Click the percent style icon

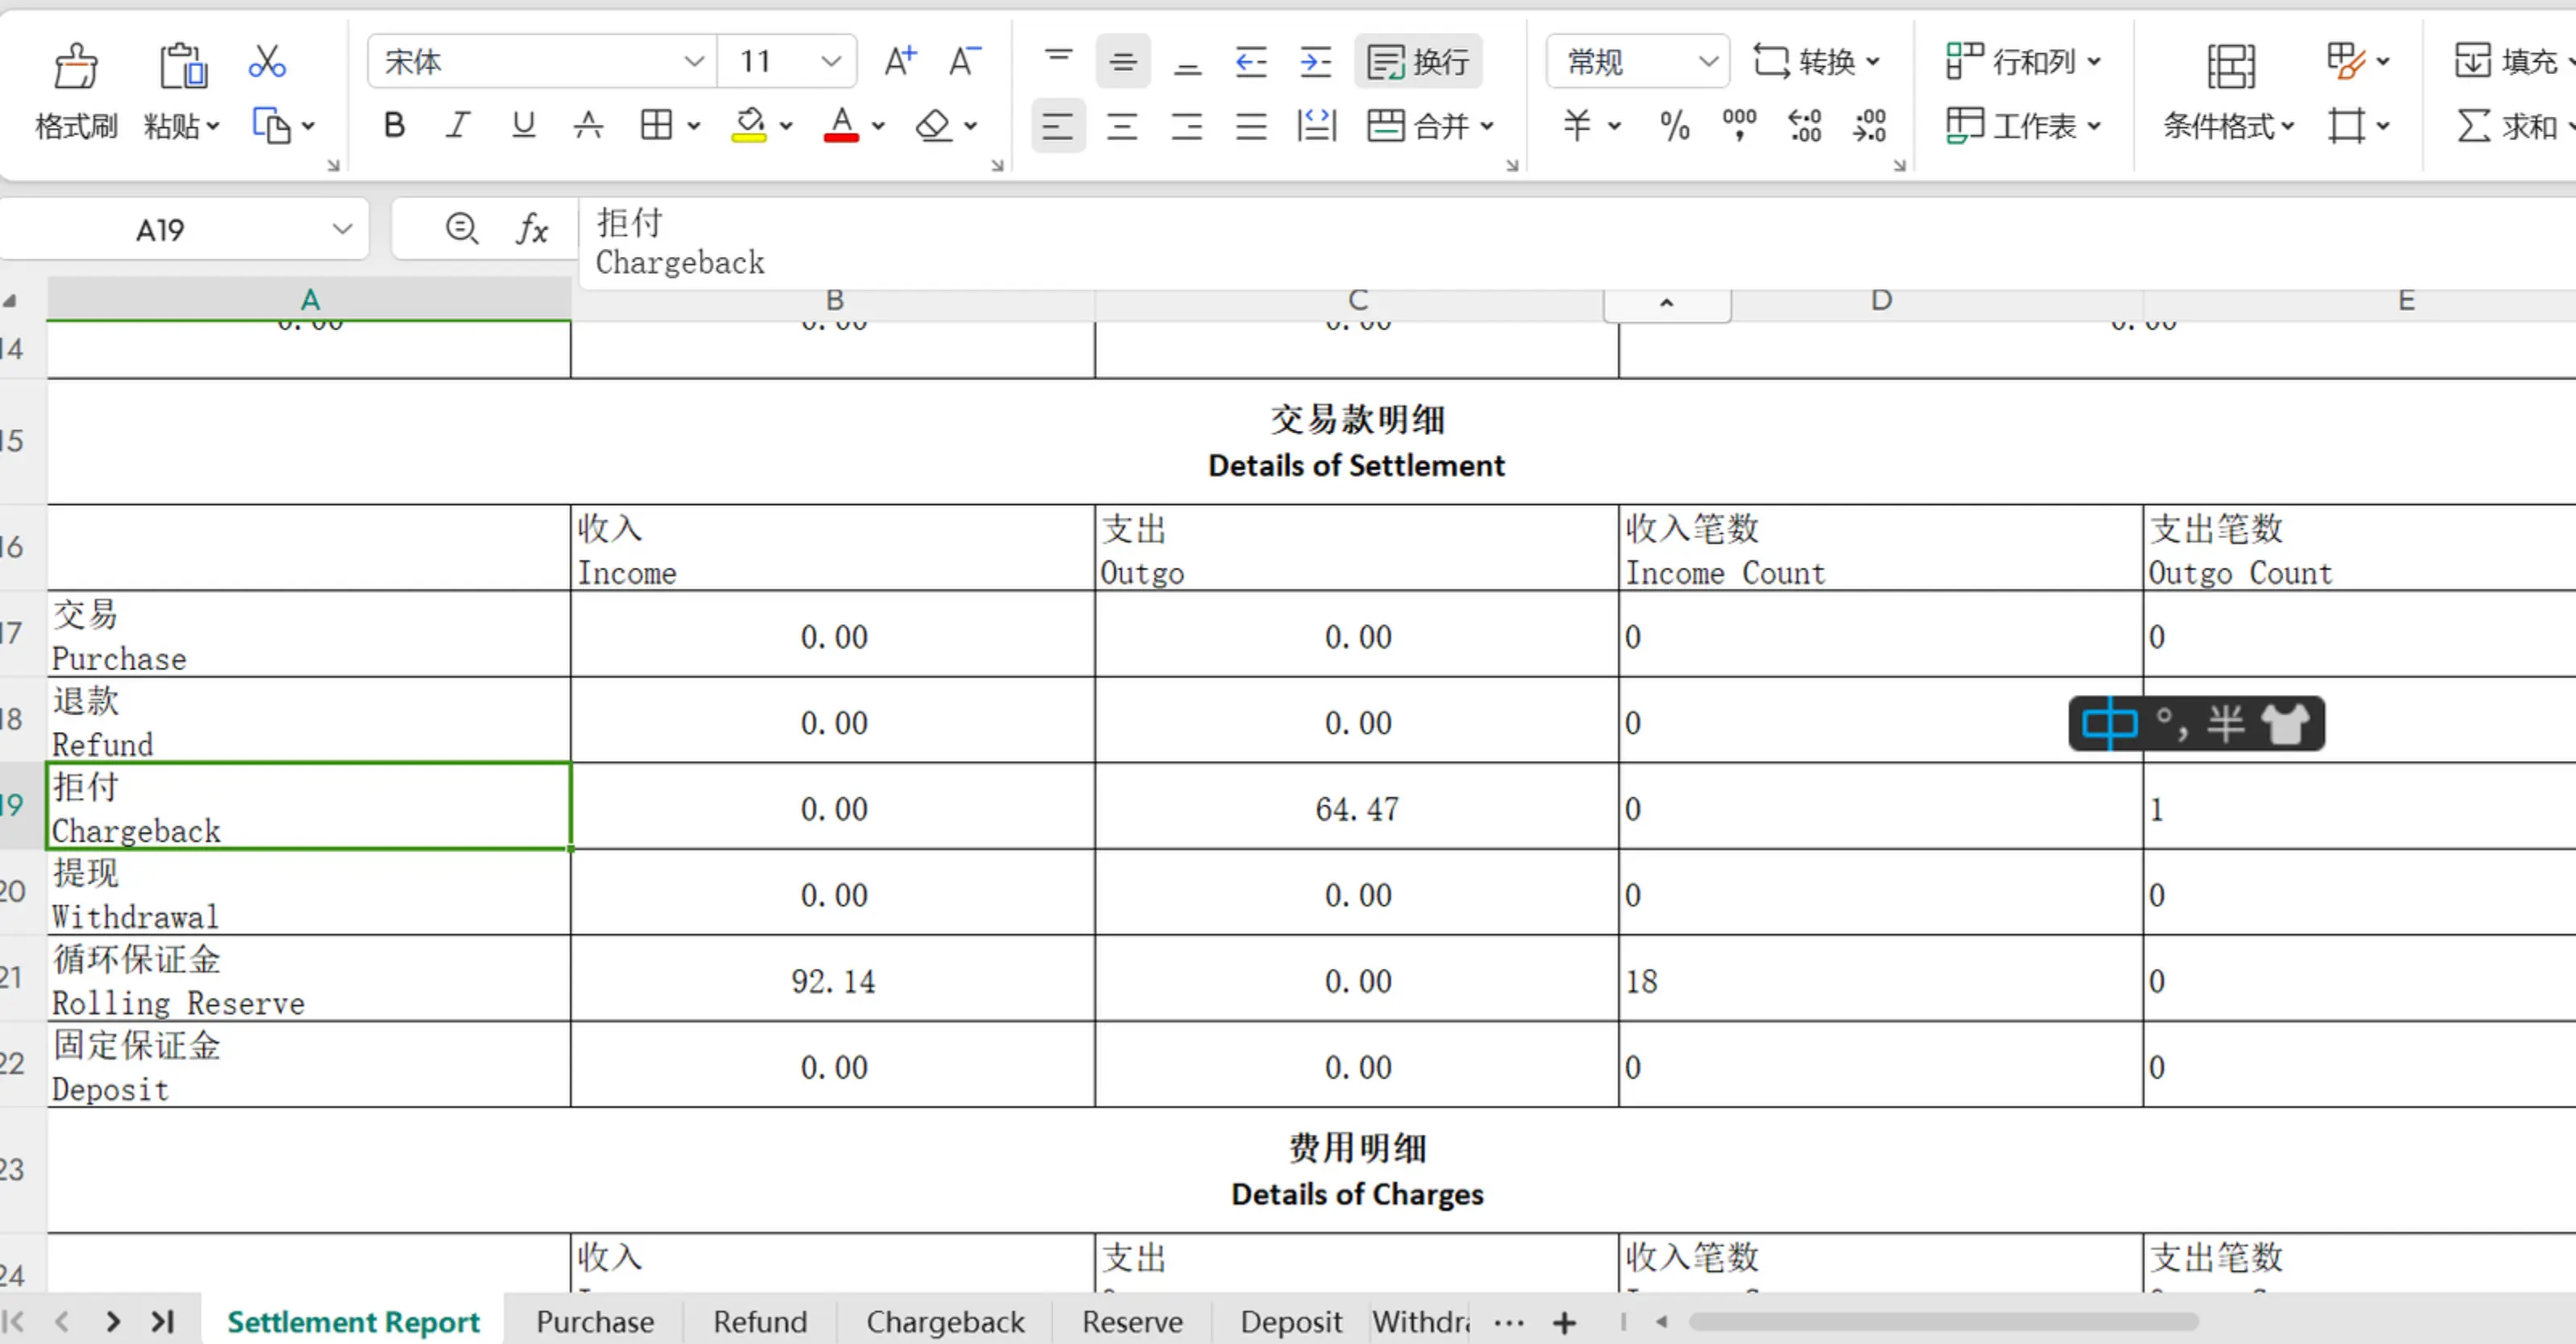[x=1674, y=126]
